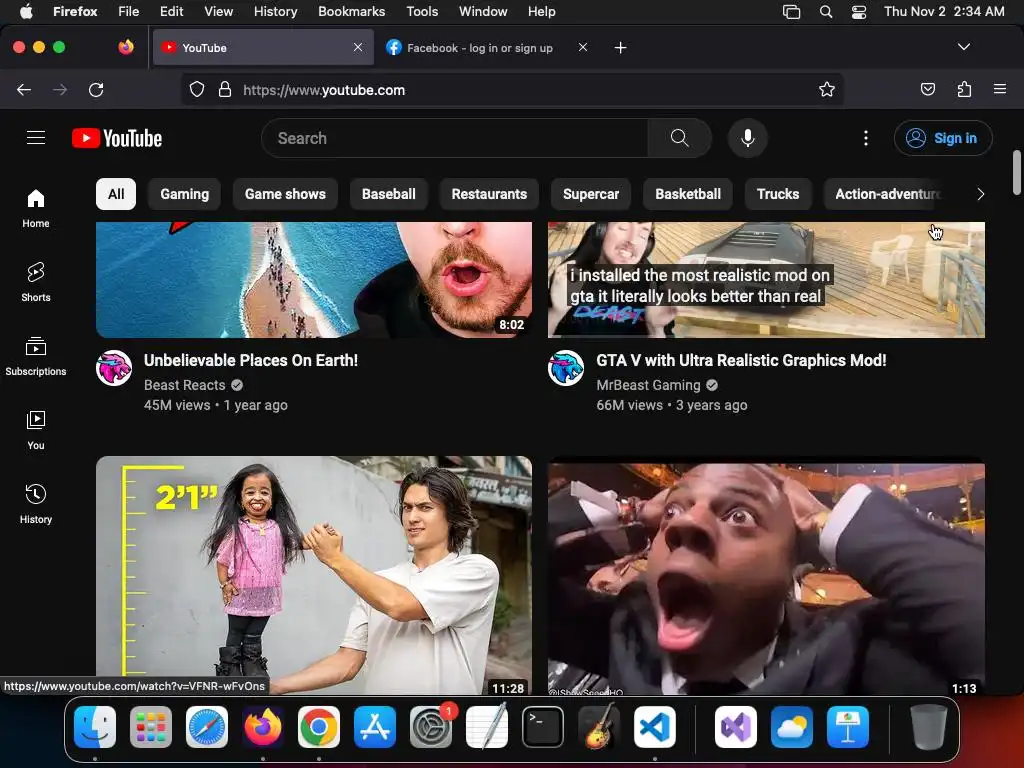This screenshot has width=1024, height=768.
Task: Click the YouTube logo
Action: [x=117, y=138]
